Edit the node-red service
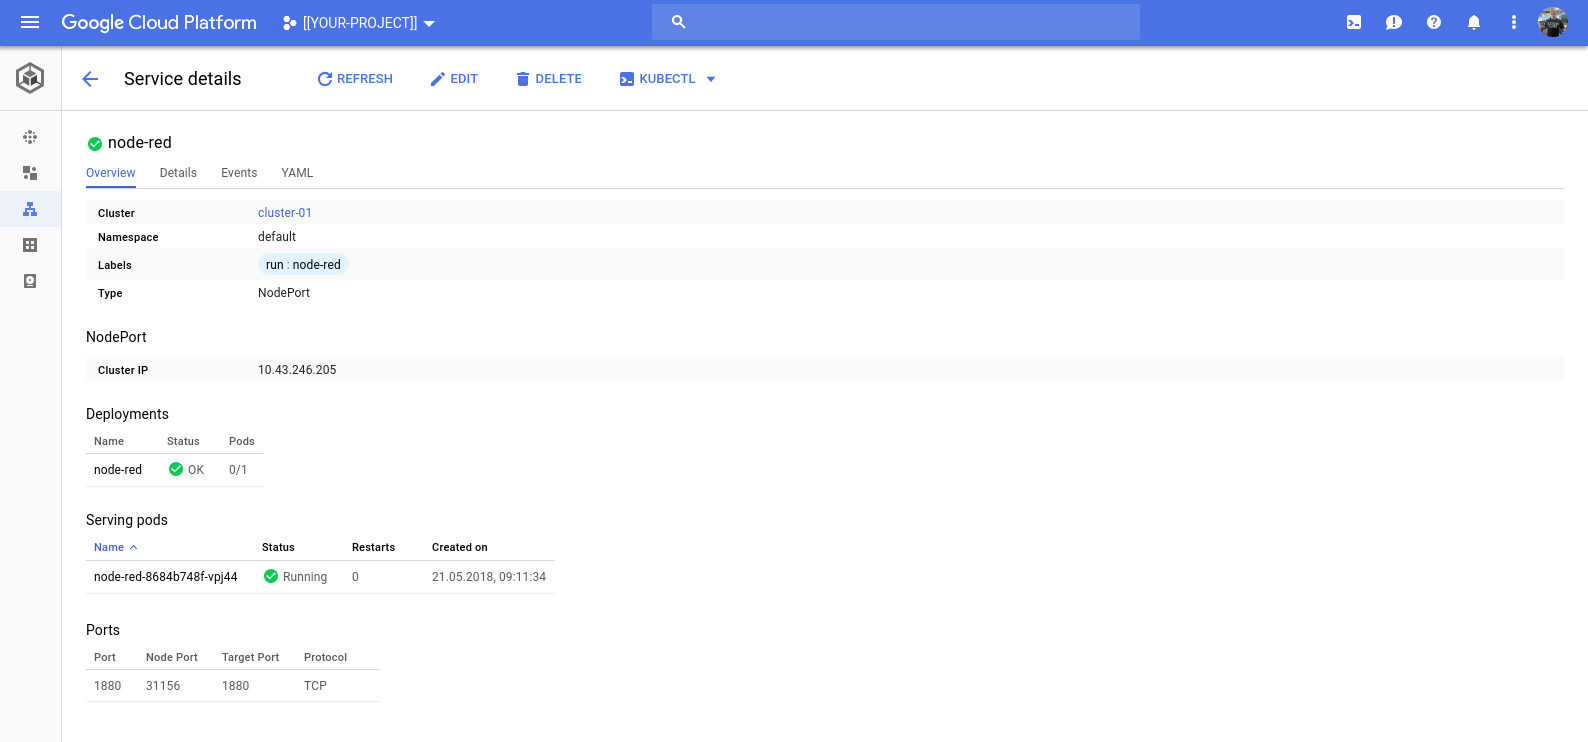Screen dimensions: 1588x742 point(454,79)
